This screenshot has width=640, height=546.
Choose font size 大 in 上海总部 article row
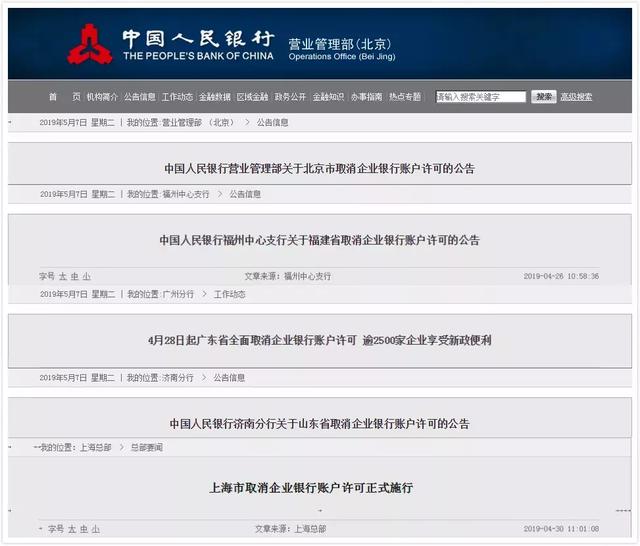click(x=72, y=529)
